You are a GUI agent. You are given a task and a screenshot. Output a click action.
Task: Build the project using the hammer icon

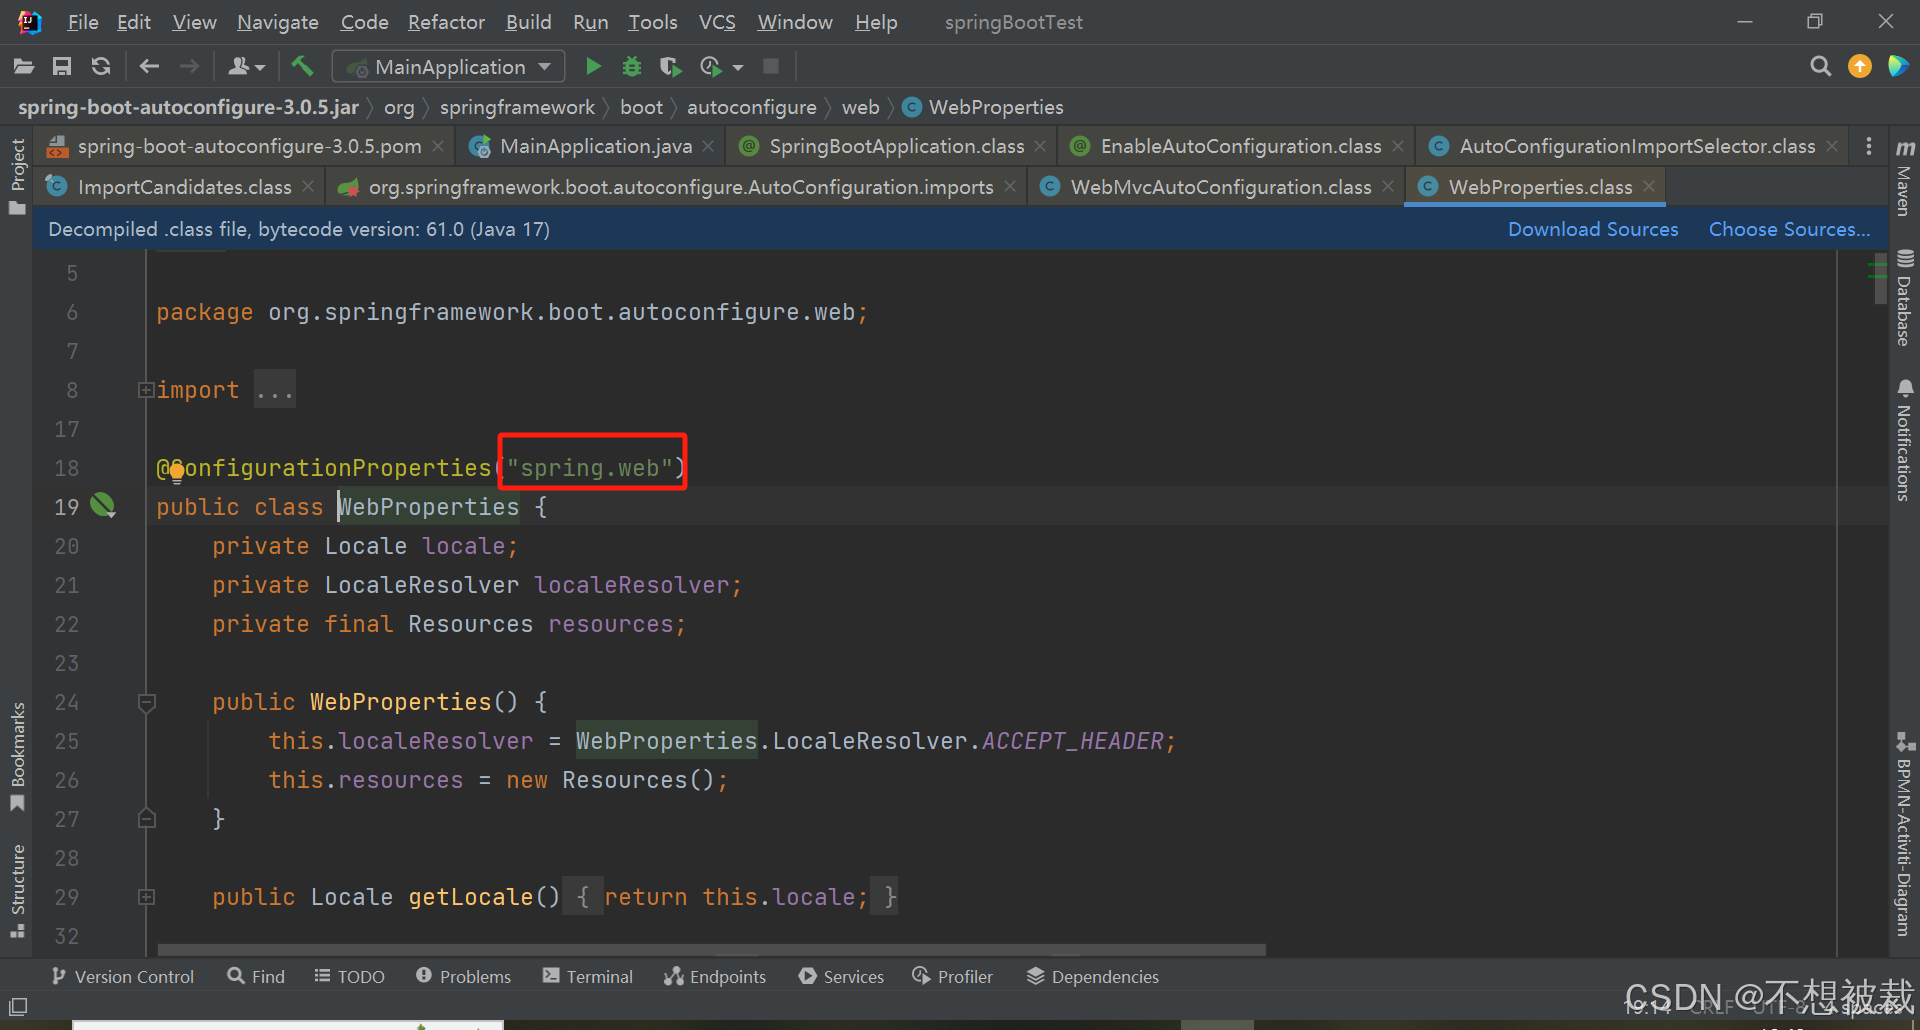tap(302, 66)
